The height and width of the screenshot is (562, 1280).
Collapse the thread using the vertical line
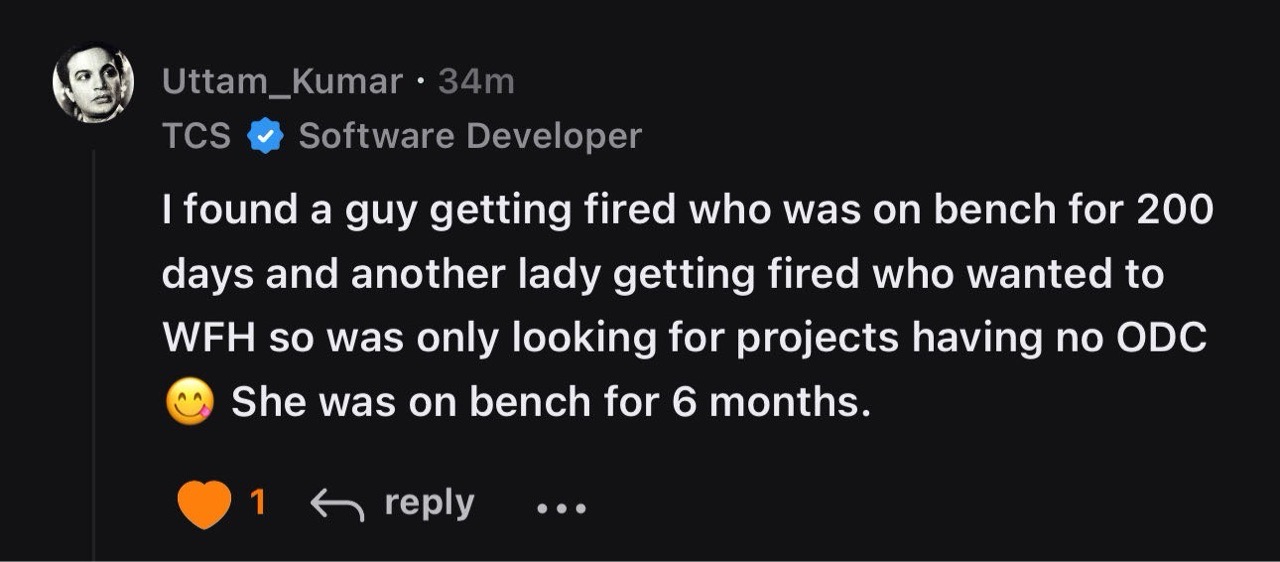[x=94, y=350]
